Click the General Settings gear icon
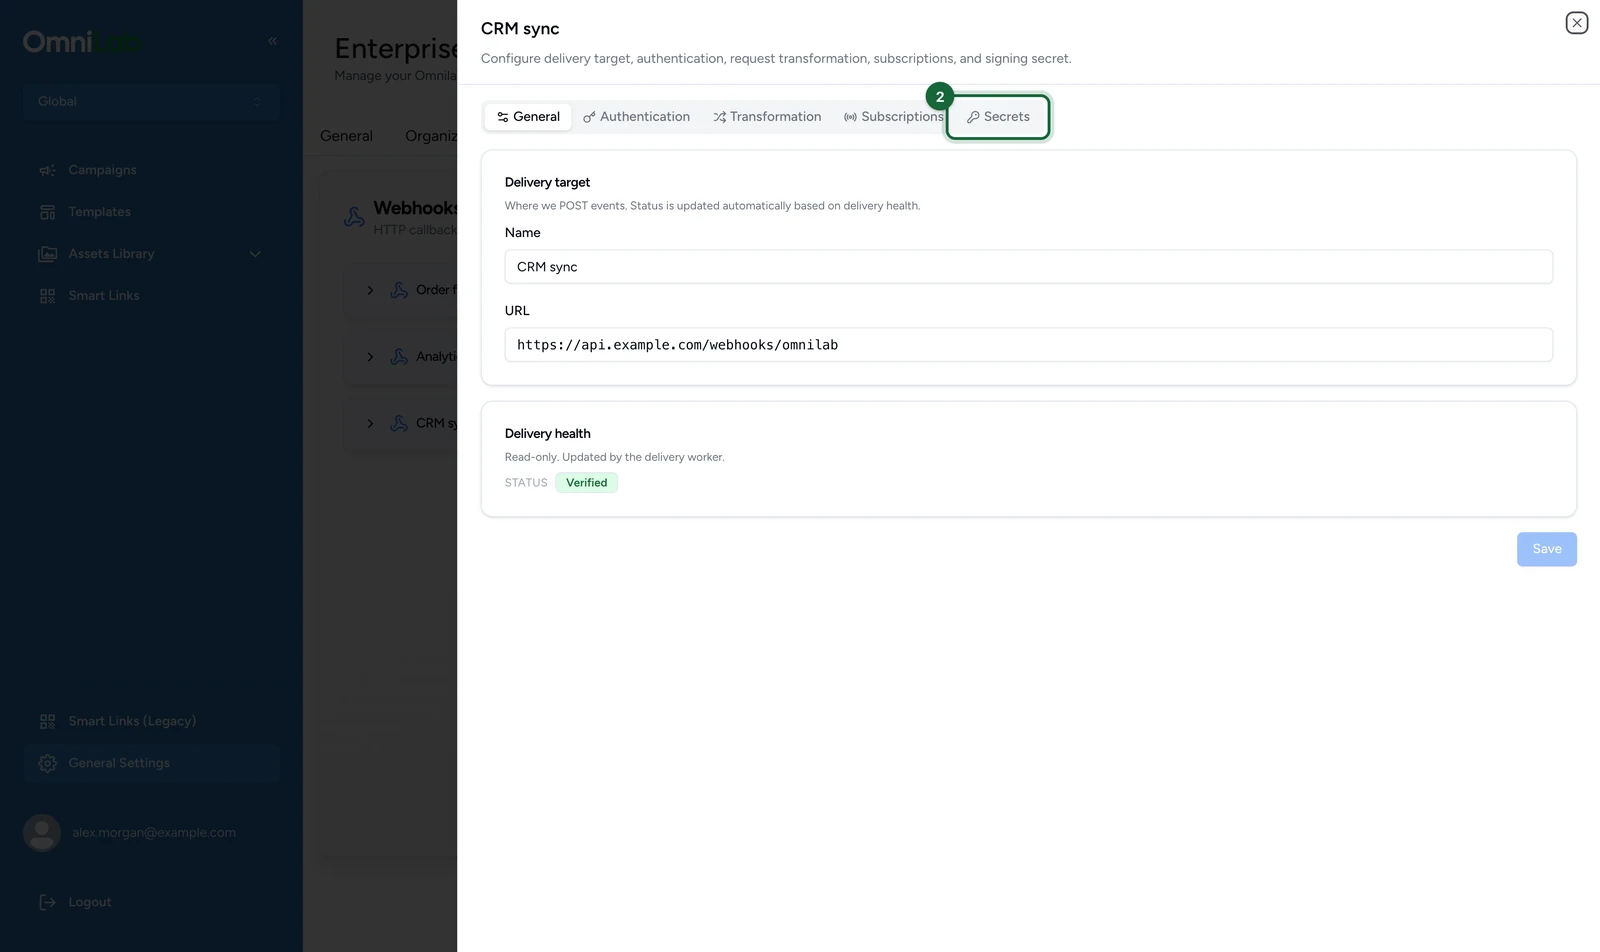The height and width of the screenshot is (952, 1600). pos(47,763)
